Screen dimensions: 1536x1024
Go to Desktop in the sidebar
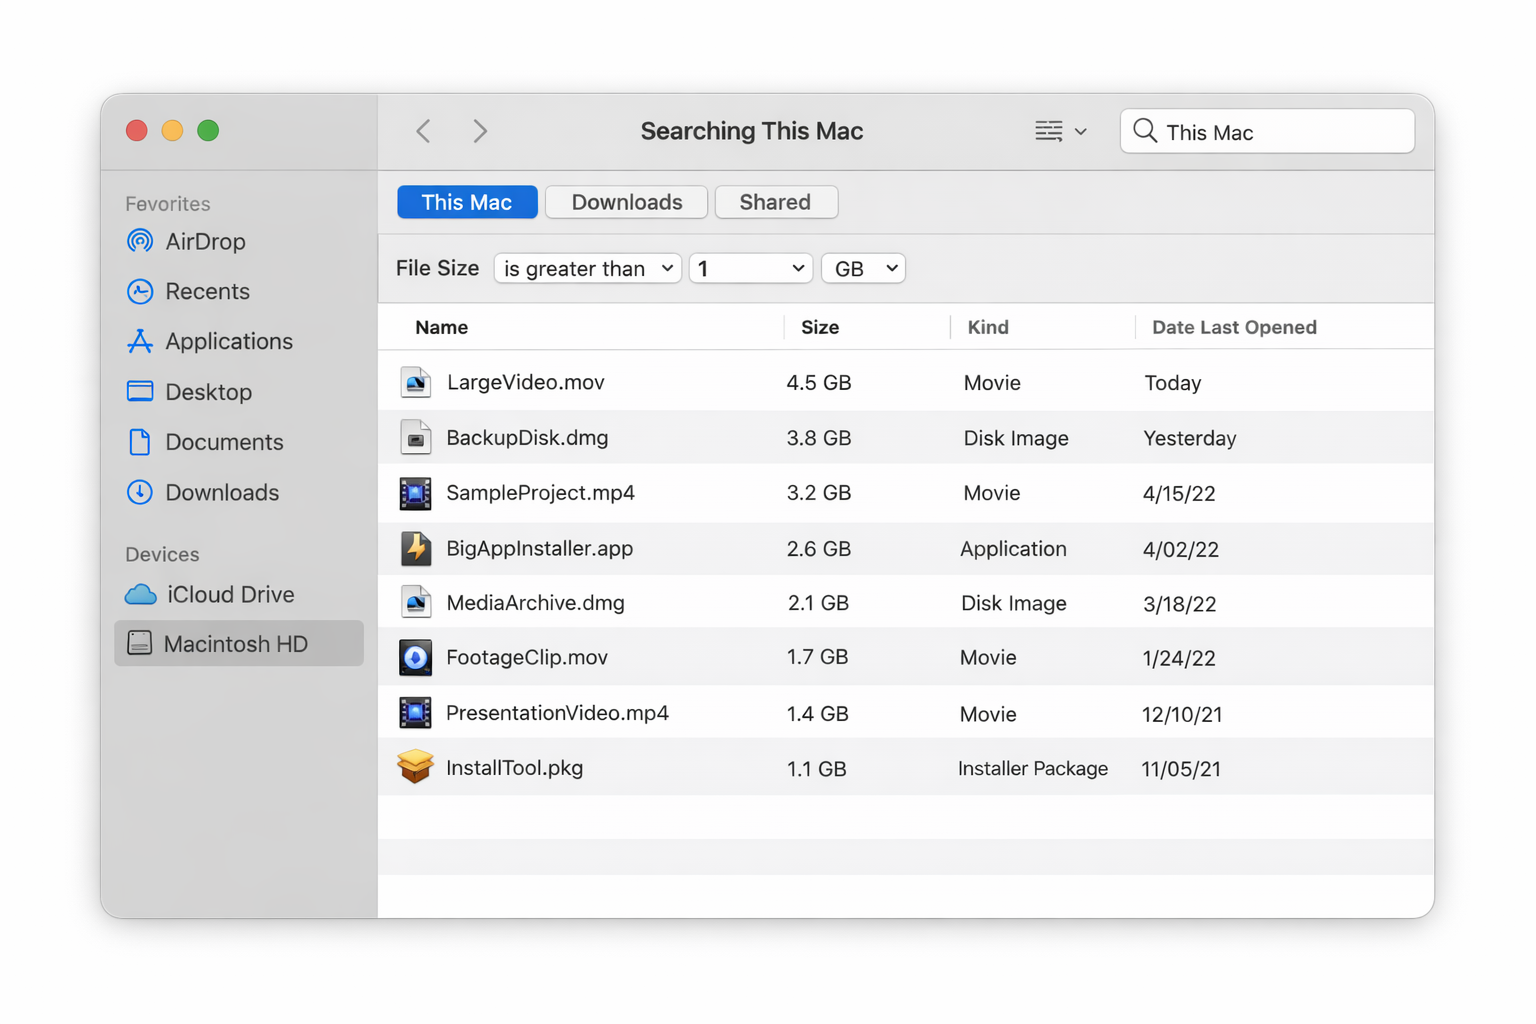pyautogui.click(x=208, y=391)
